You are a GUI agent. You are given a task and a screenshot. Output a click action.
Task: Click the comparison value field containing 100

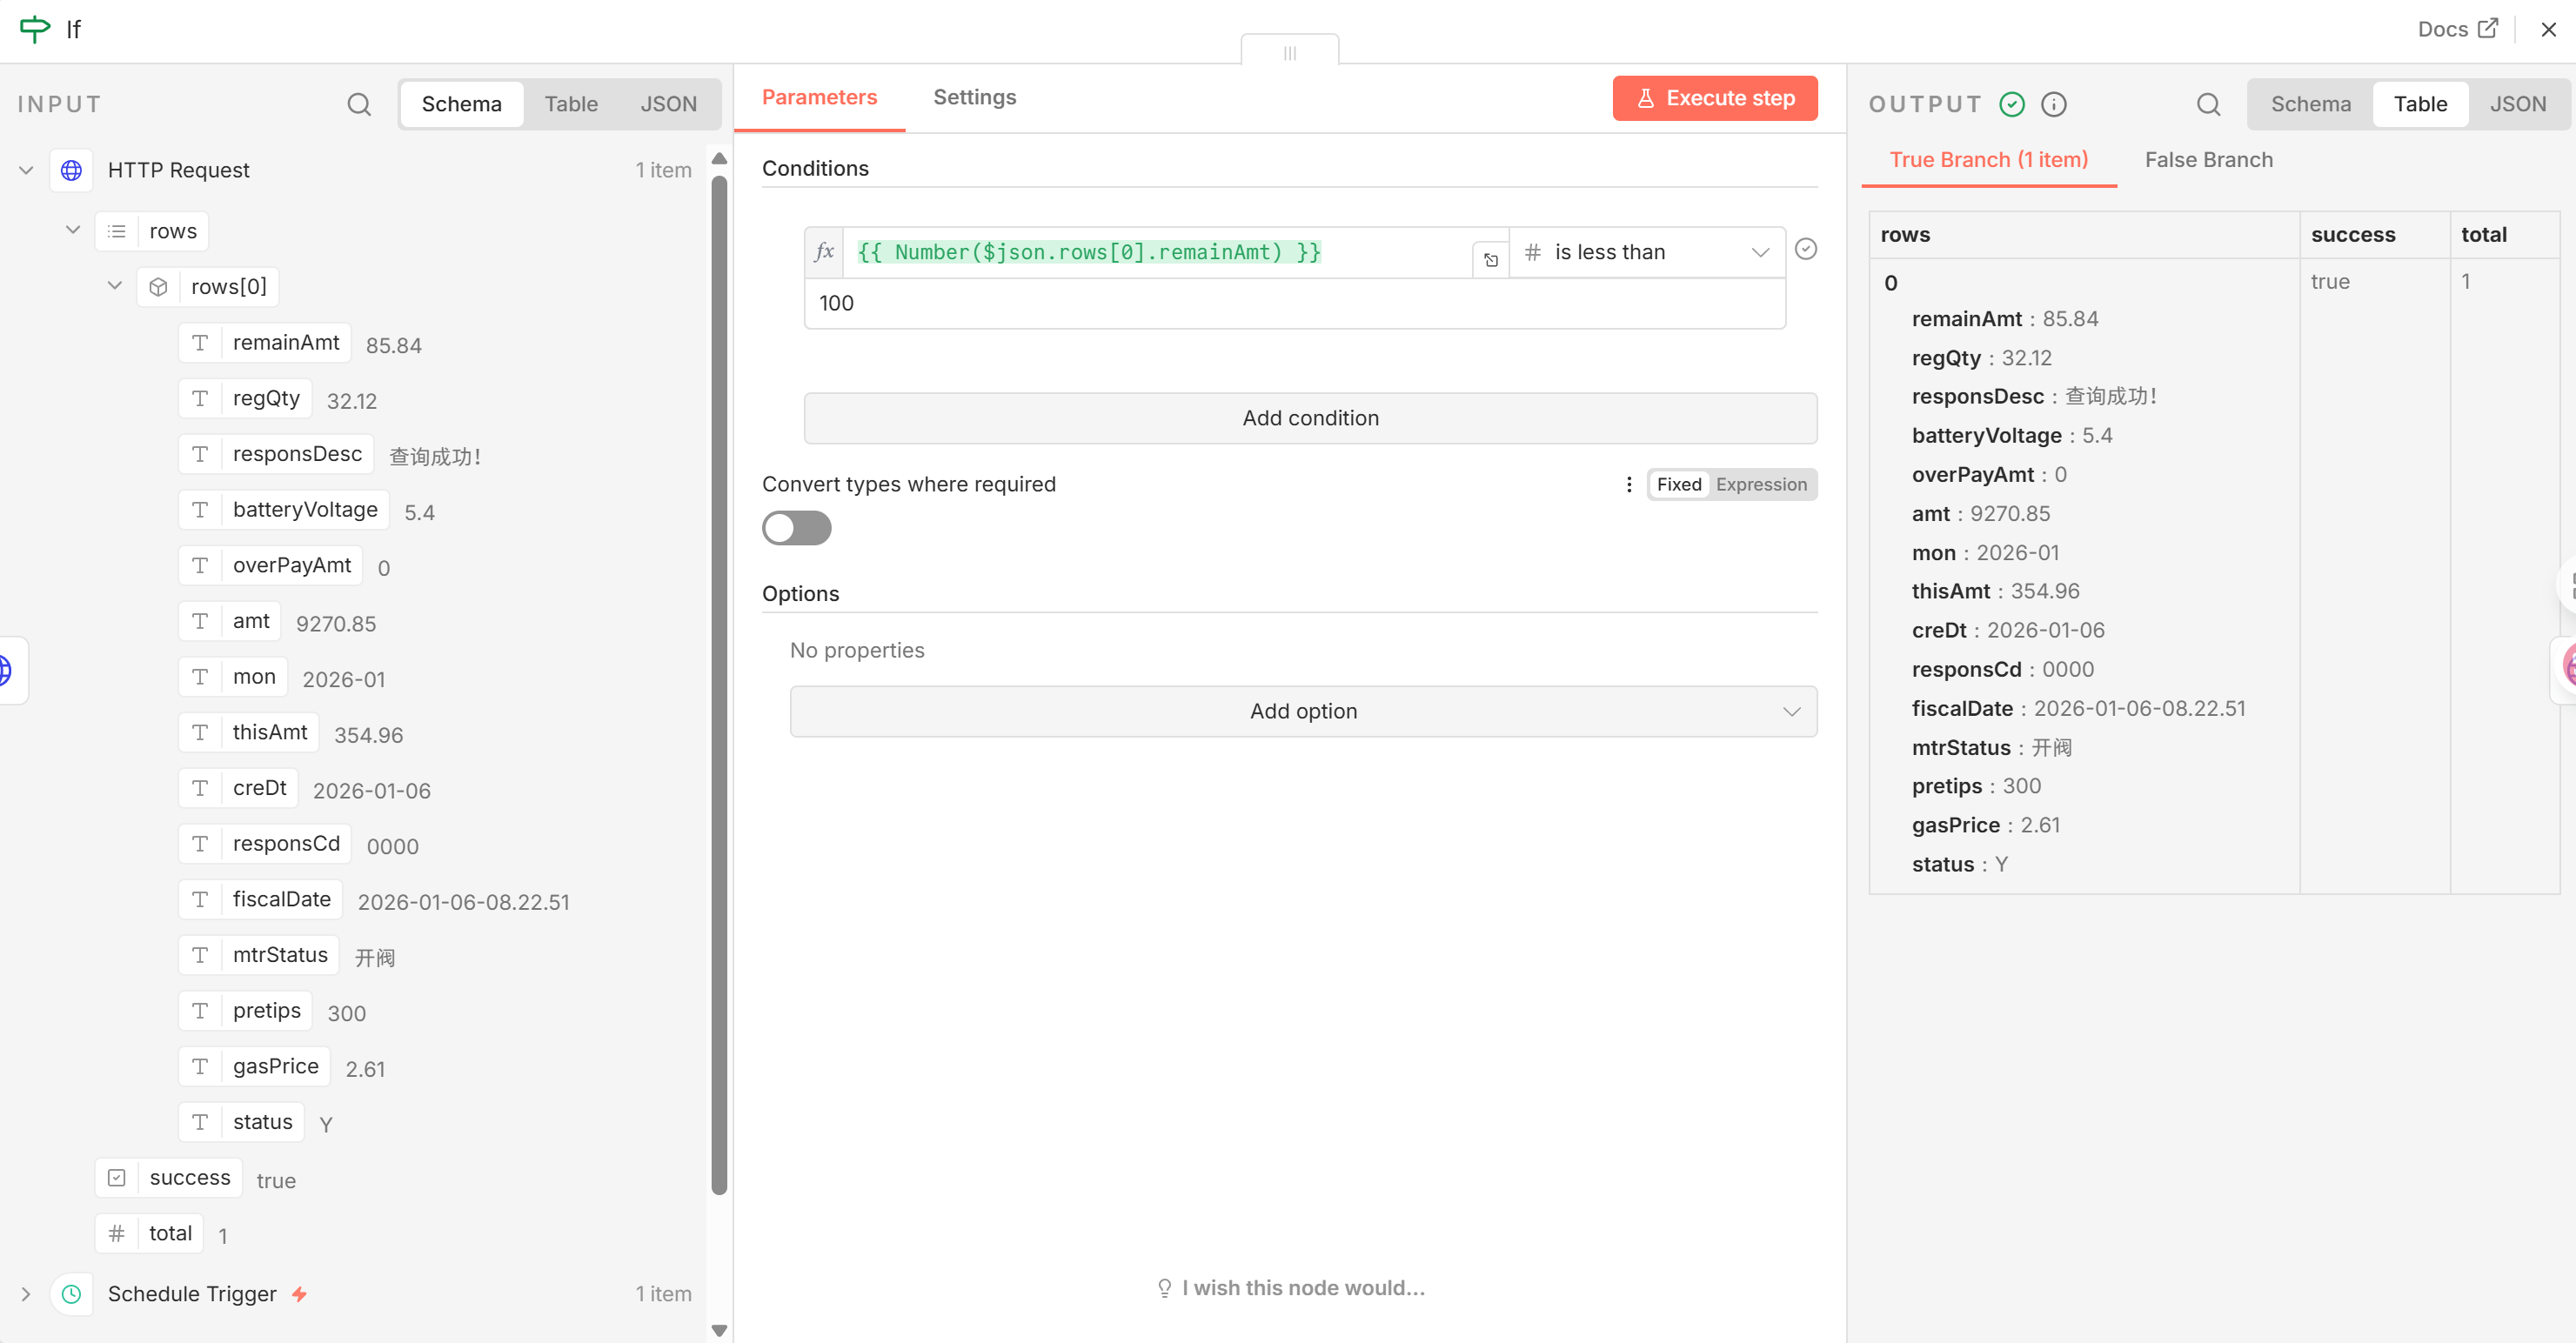pos(1294,303)
